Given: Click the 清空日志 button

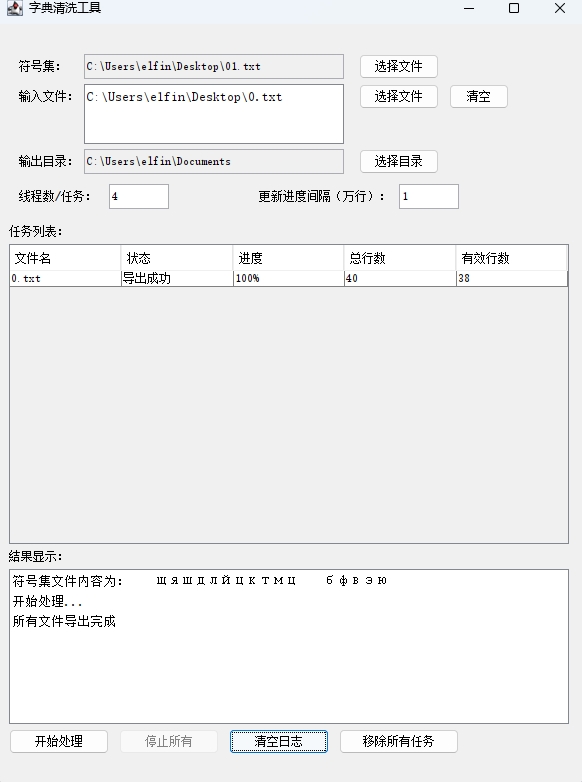Looking at the screenshot, I should click(x=278, y=741).
